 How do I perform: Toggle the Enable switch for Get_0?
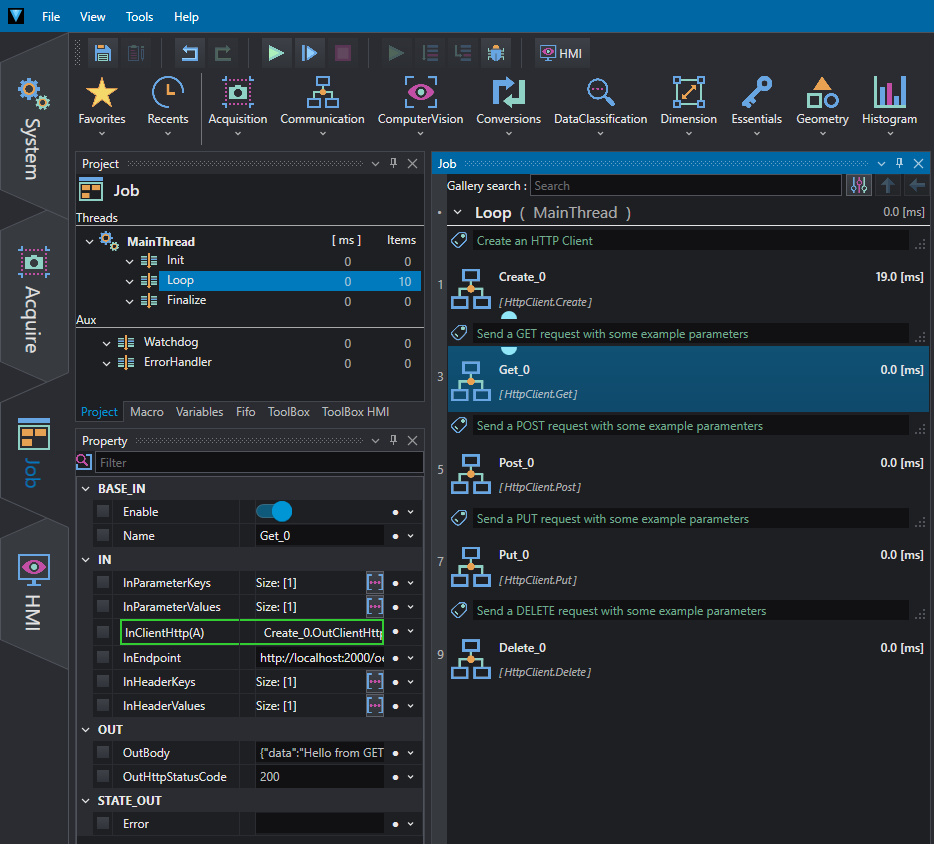274,512
